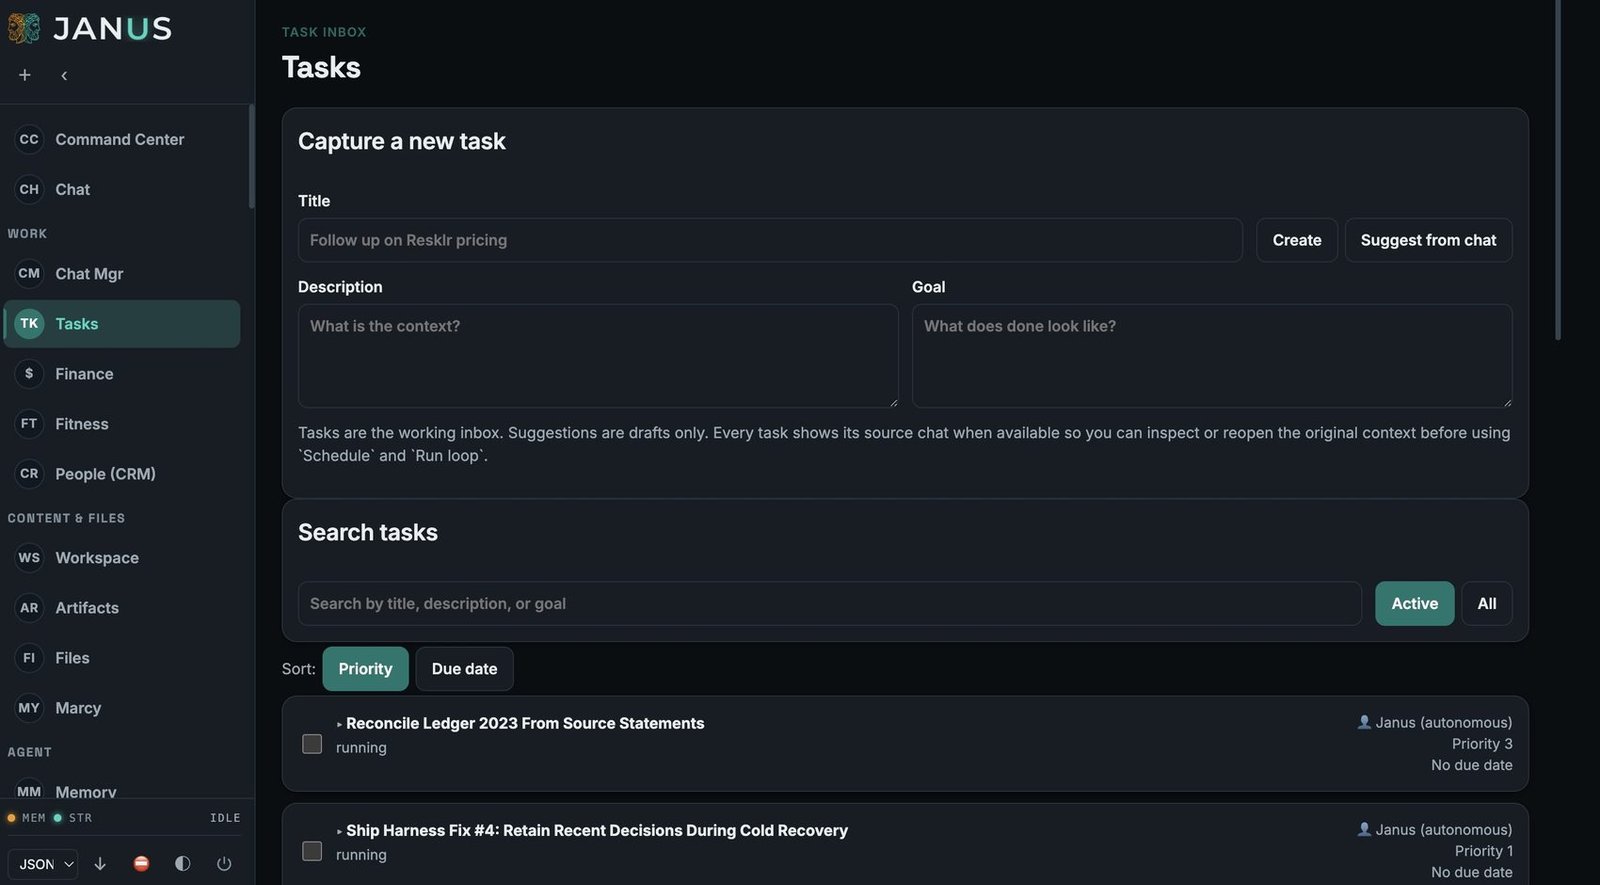
Task: Show only Active tasks filter
Action: (x=1414, y=603)
